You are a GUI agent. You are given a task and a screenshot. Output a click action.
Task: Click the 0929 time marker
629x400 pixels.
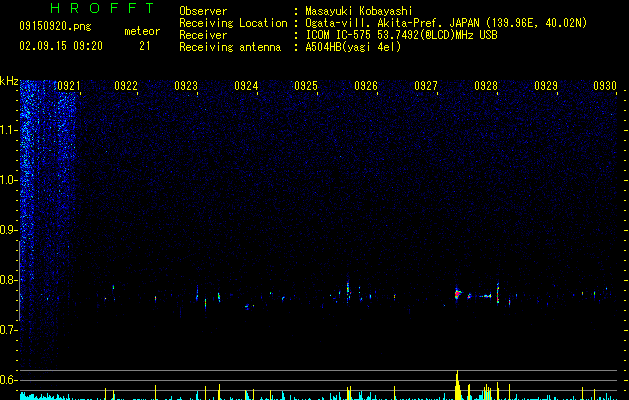546,86
